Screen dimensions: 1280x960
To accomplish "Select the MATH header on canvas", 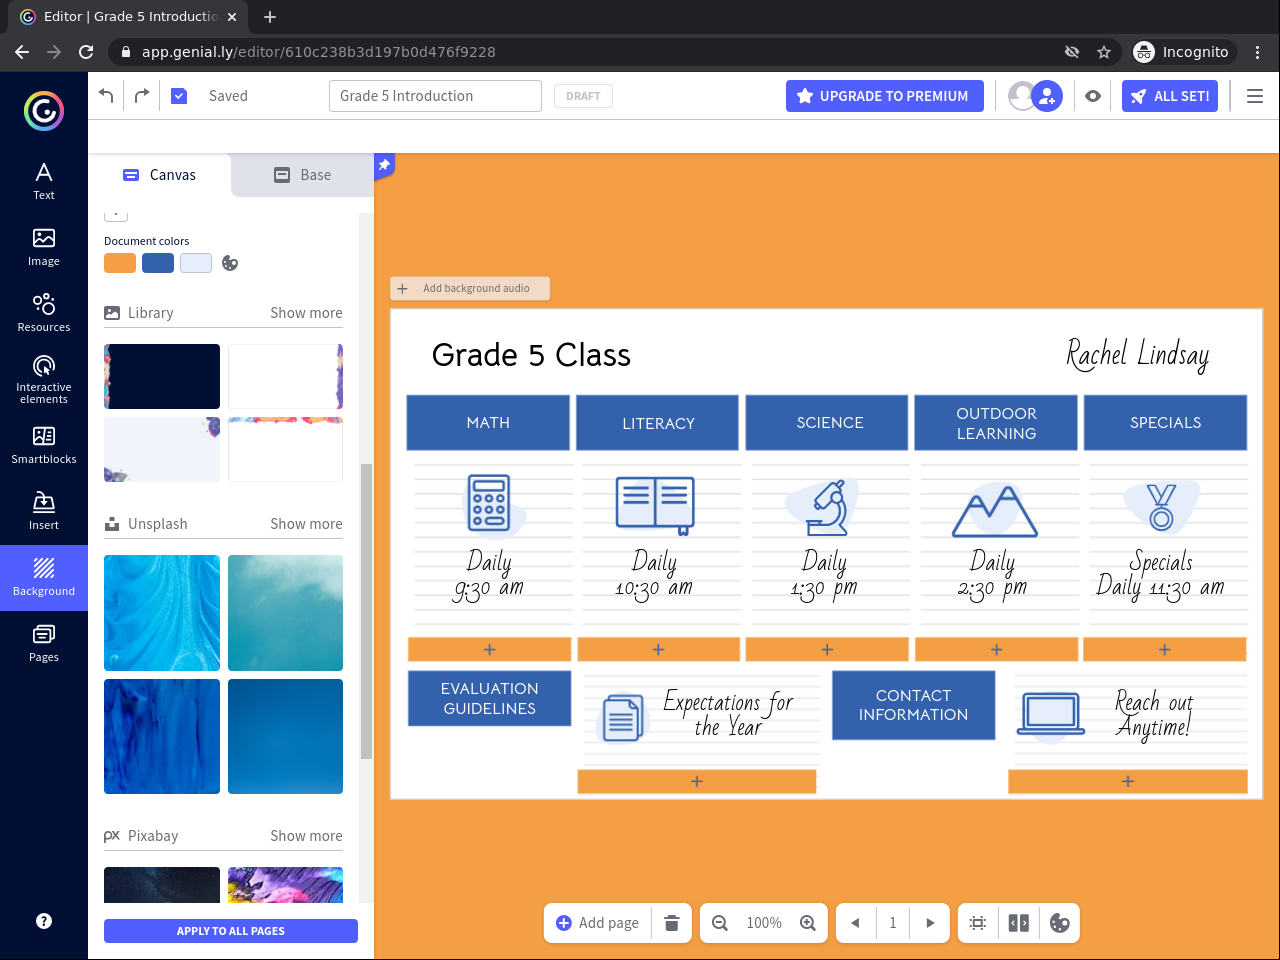I will click(x=488, y=423).
